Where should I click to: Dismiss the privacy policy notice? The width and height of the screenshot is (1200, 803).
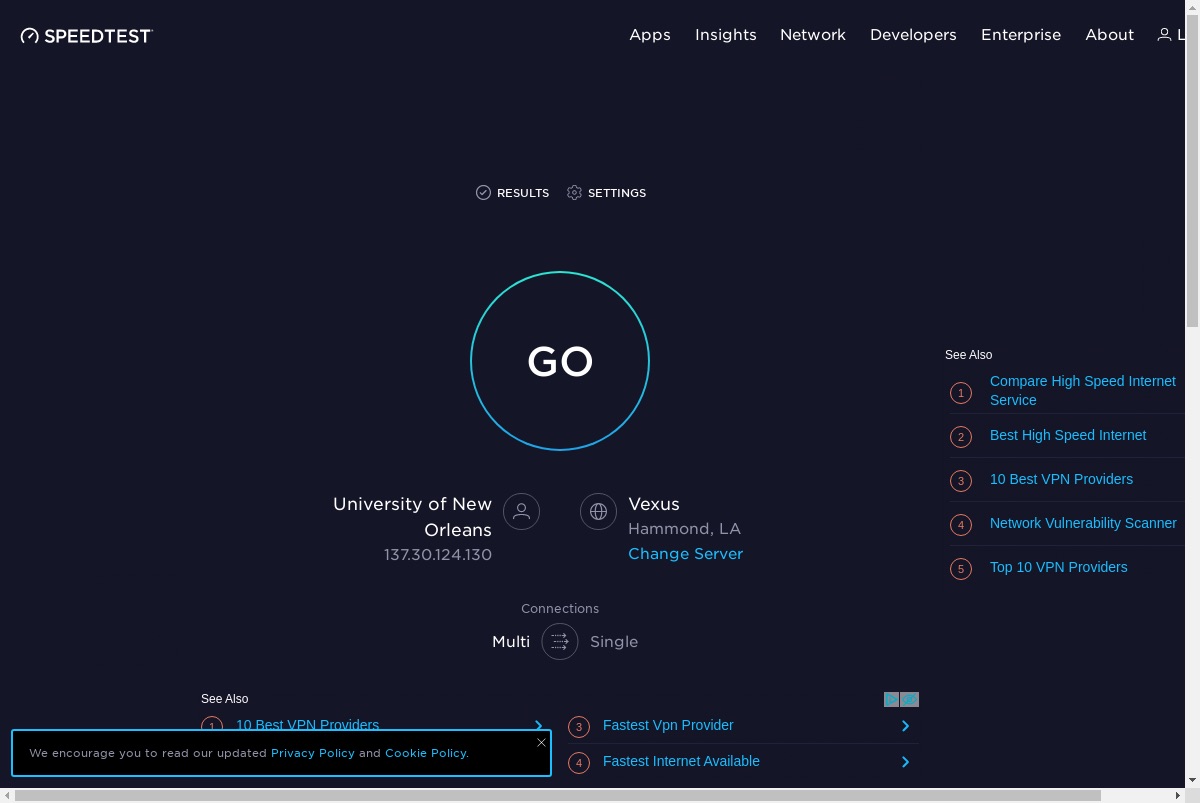click(x=541, y=742)
